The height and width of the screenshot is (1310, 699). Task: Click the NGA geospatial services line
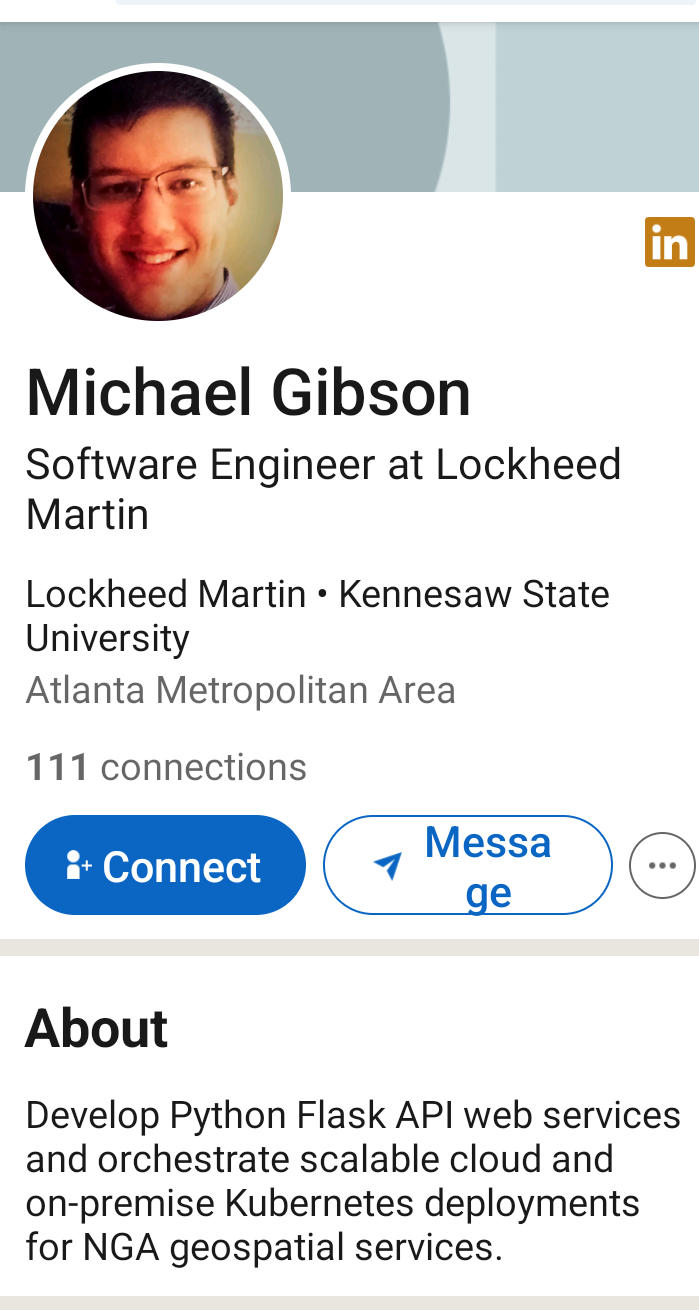click(x=264, y=1247)
